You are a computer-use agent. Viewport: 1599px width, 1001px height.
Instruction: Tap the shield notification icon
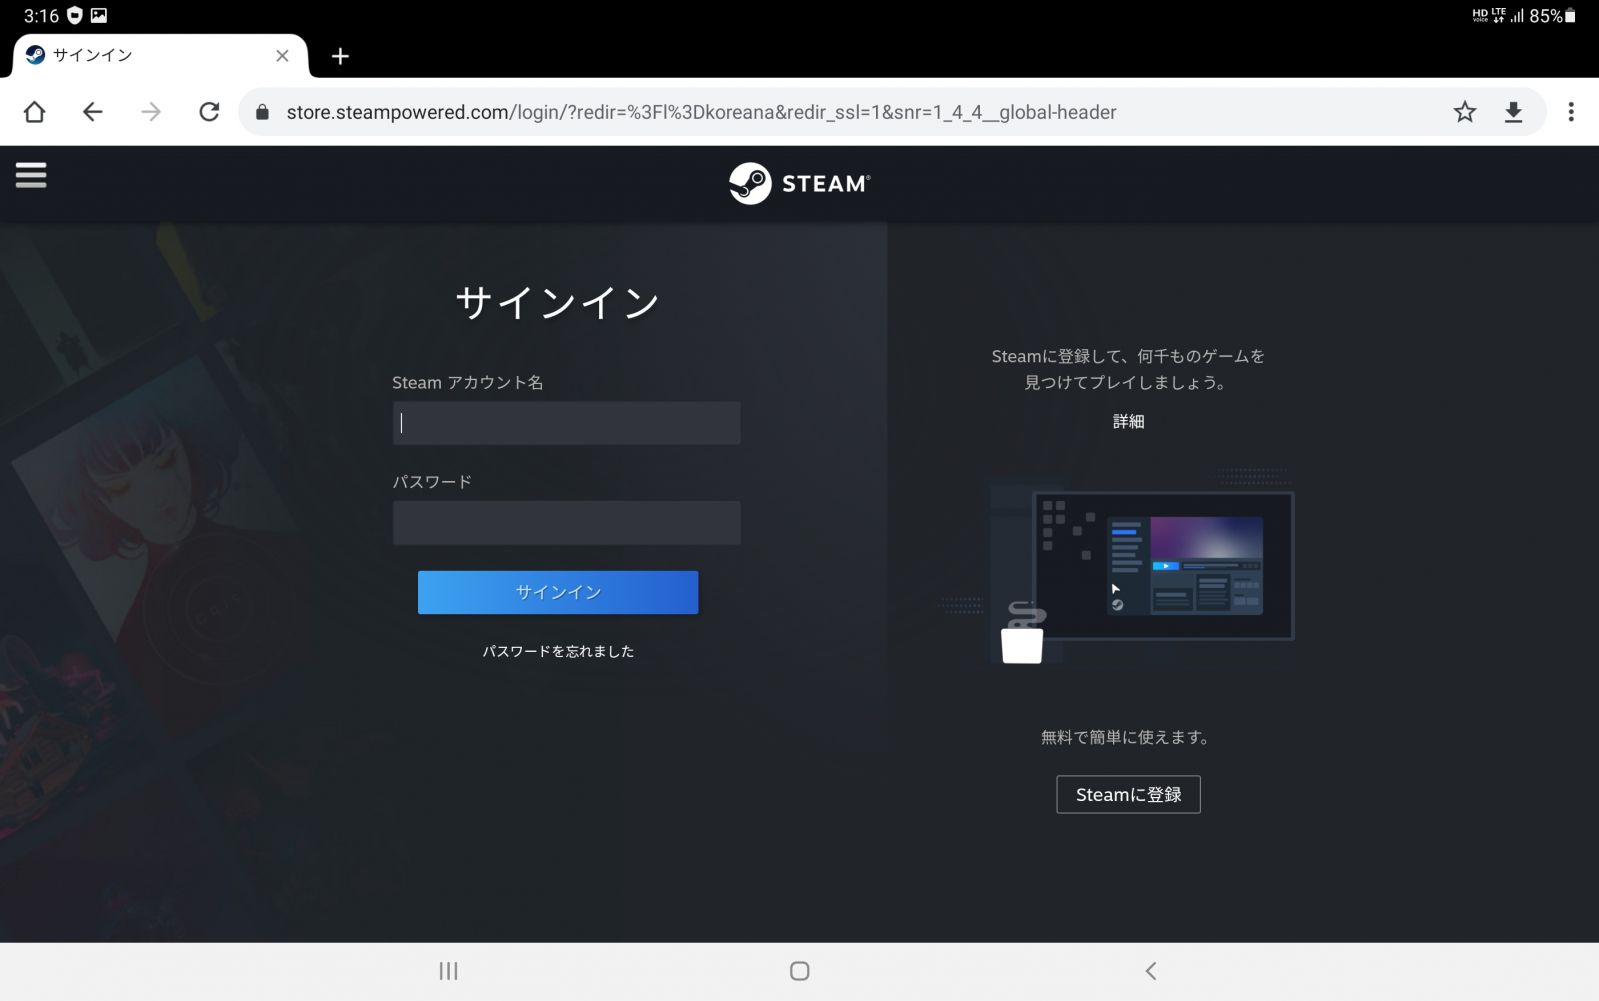74,16
